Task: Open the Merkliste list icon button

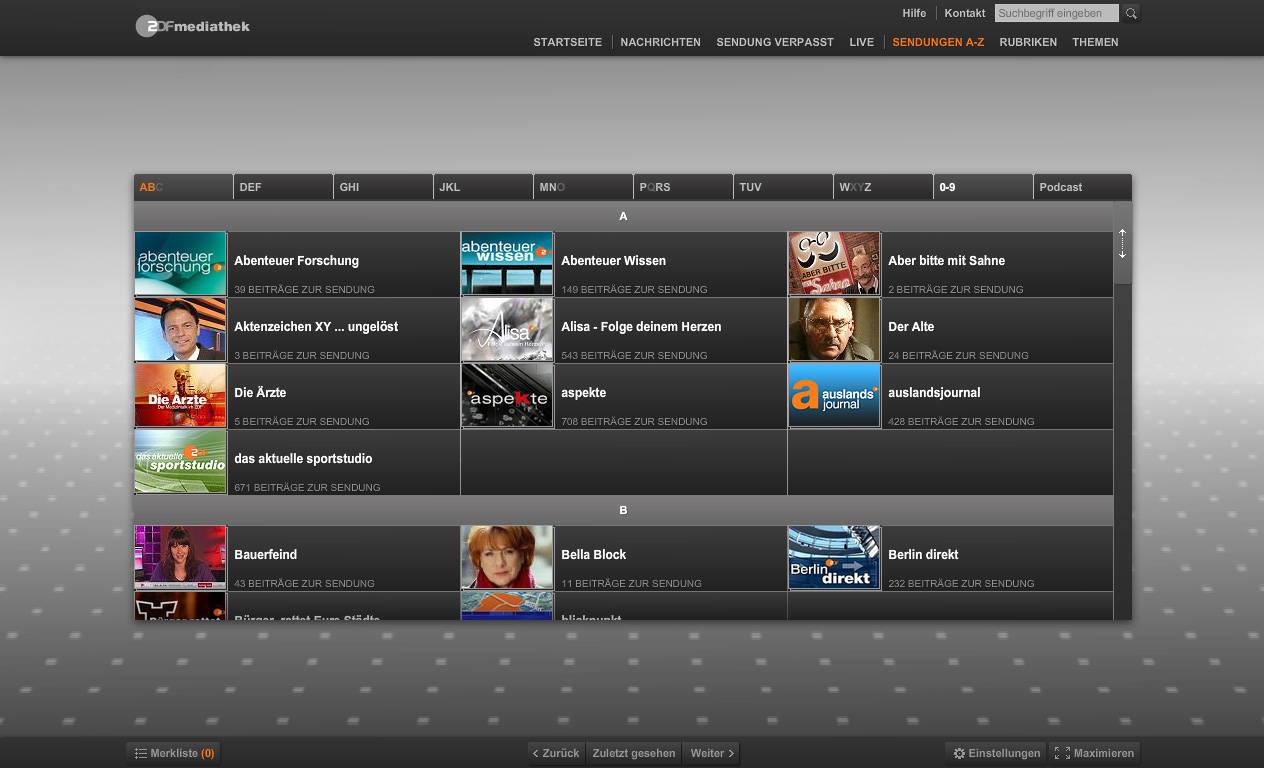Action: (141, 753)
